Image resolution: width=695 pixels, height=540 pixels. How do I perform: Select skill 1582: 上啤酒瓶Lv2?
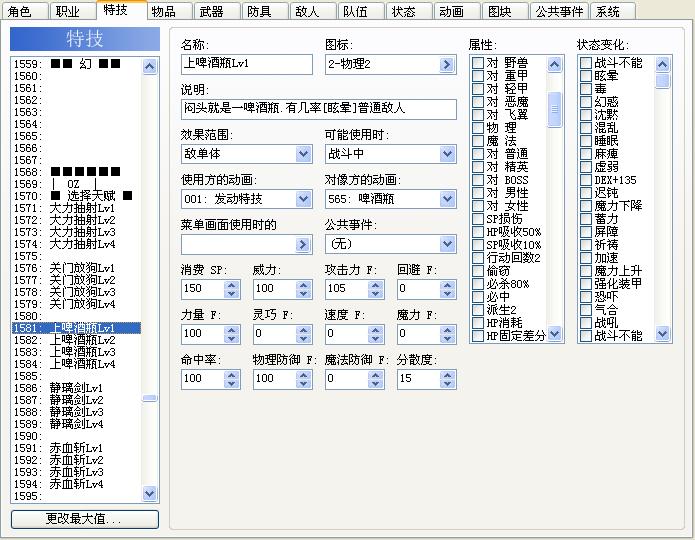coord(76,340)
